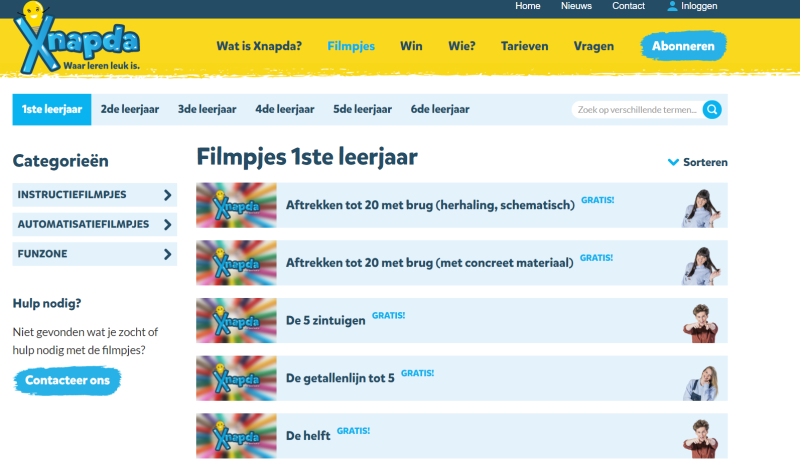Switch to the 3de leerjaar tab
800x463 pixels.
[x=207, y=109]
